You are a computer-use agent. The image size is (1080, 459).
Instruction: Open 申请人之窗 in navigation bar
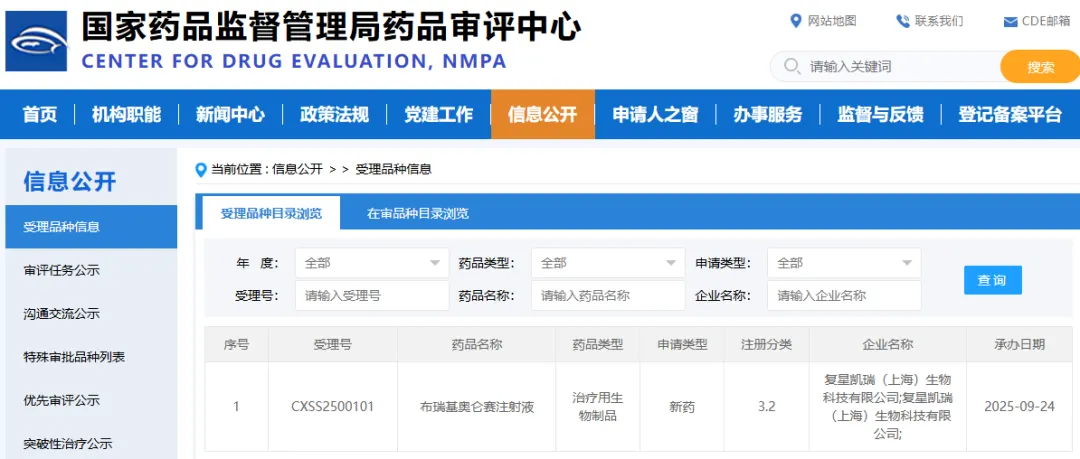tap(655, 114)
